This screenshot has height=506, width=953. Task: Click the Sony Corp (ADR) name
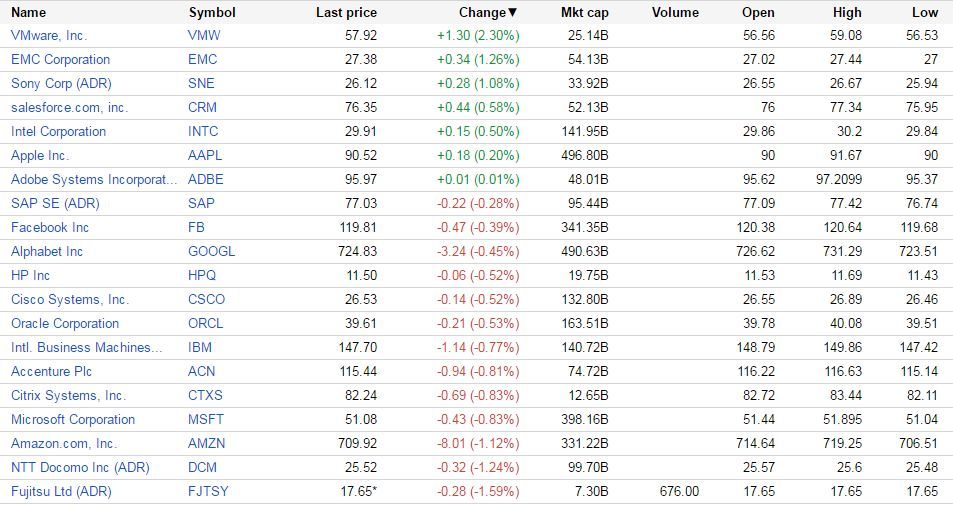coord(60,83)
